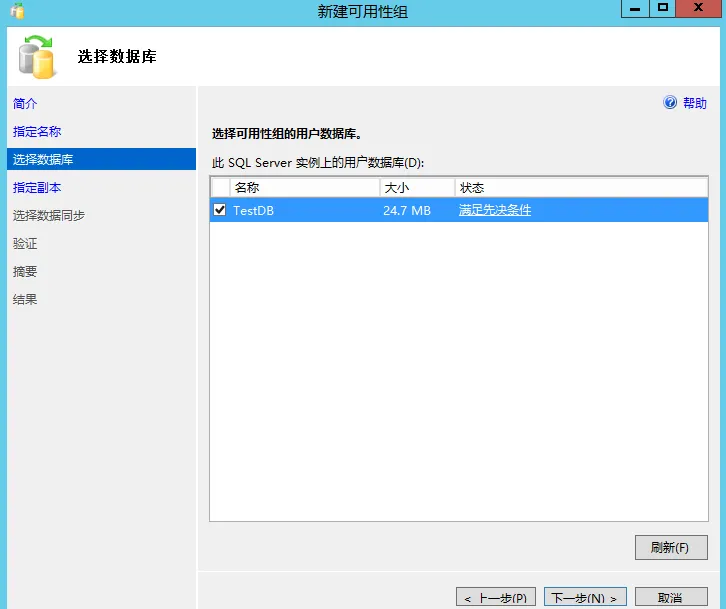Select the 结果 step in sidebar

click(25, 299)
